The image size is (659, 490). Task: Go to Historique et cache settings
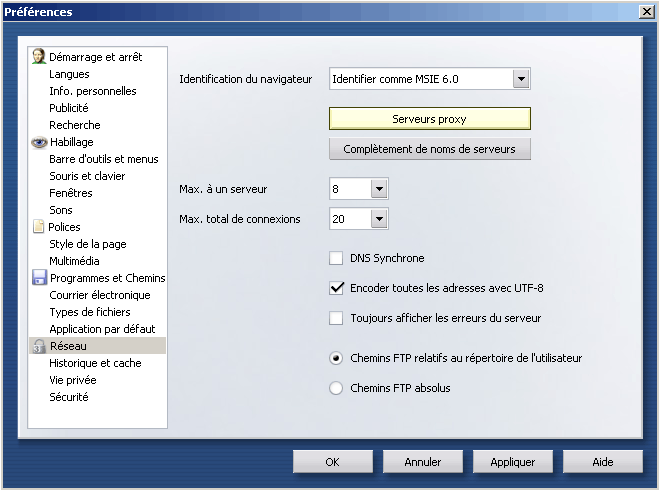(95, 363)
